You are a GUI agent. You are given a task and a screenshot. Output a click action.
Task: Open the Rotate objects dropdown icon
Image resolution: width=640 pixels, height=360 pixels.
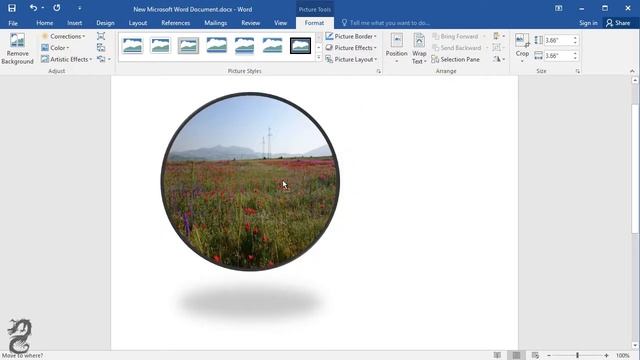click(x=498, y=59)
